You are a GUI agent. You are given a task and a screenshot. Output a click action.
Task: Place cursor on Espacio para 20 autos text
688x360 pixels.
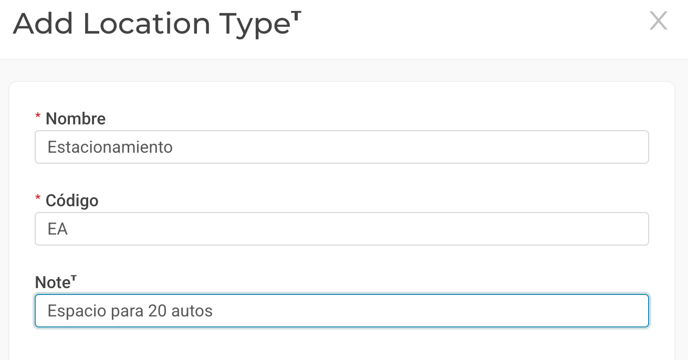click(130, 311)
